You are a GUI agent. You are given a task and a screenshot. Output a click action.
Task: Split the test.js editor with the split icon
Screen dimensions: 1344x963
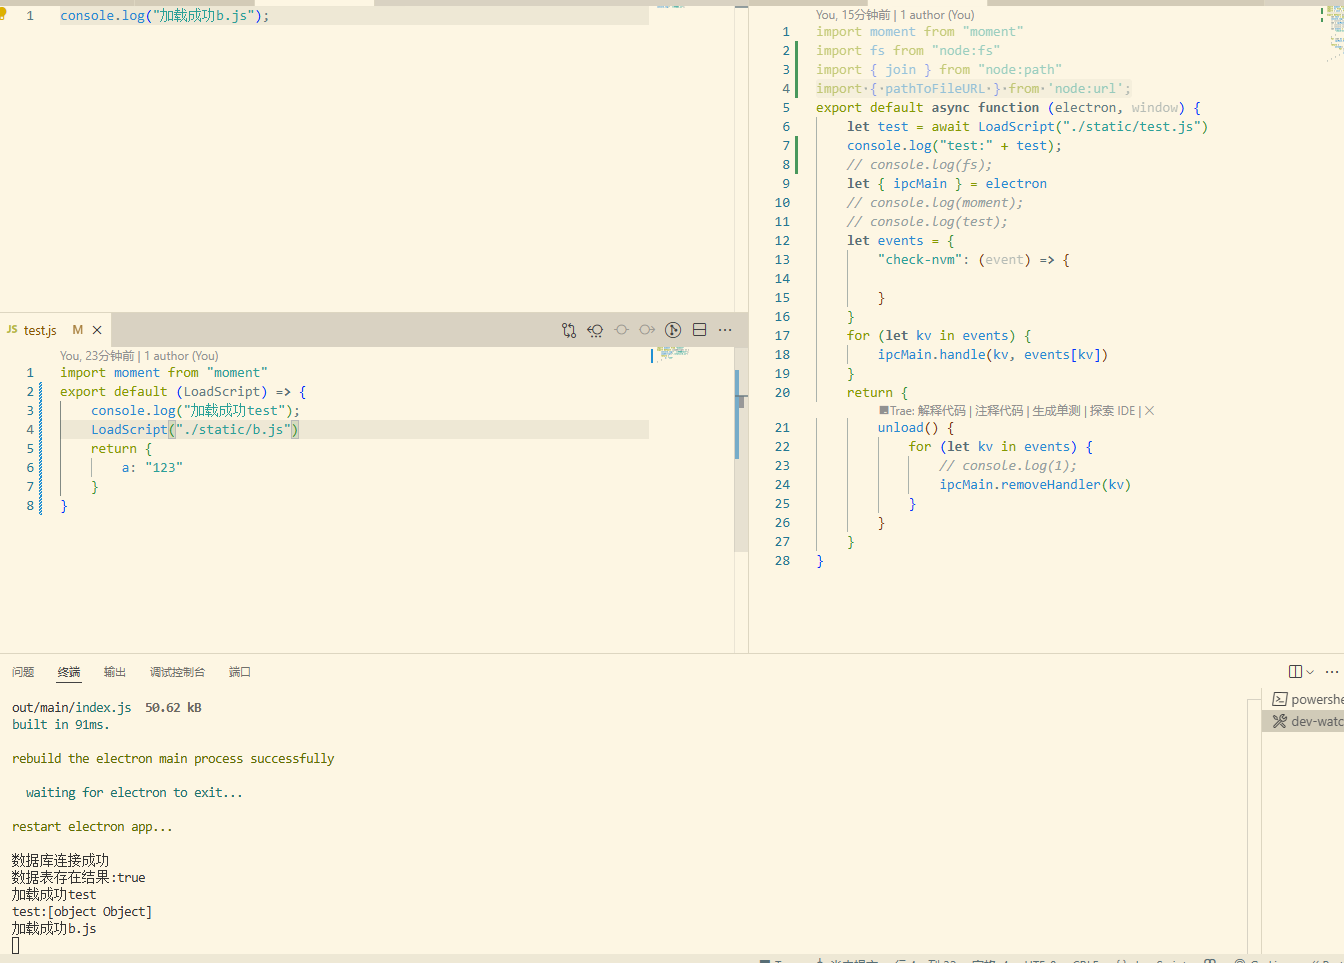(699, 330)
